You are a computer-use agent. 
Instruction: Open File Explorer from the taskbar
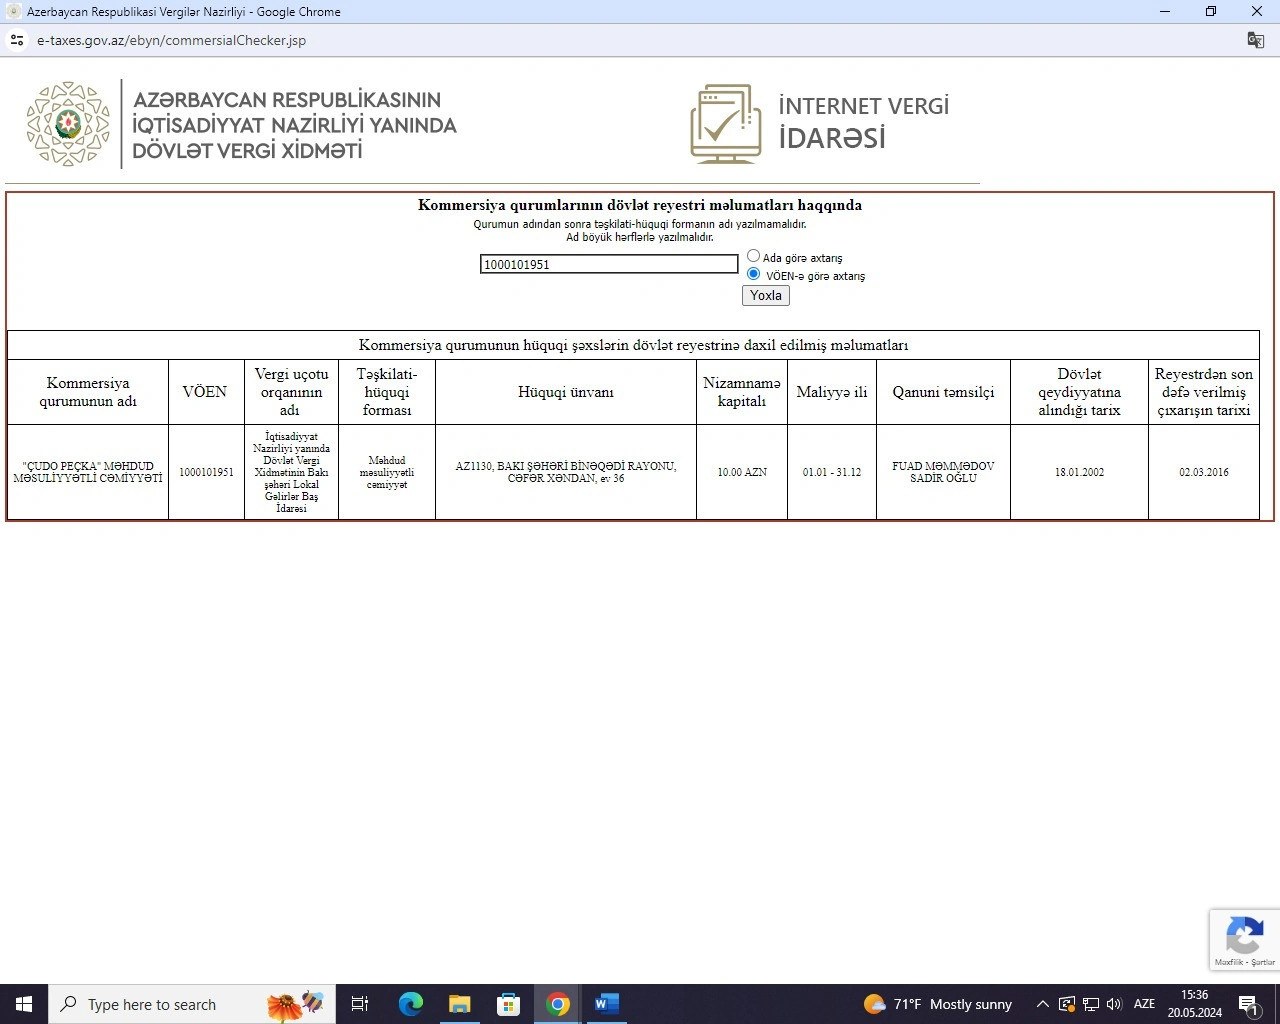[460, 1004]
